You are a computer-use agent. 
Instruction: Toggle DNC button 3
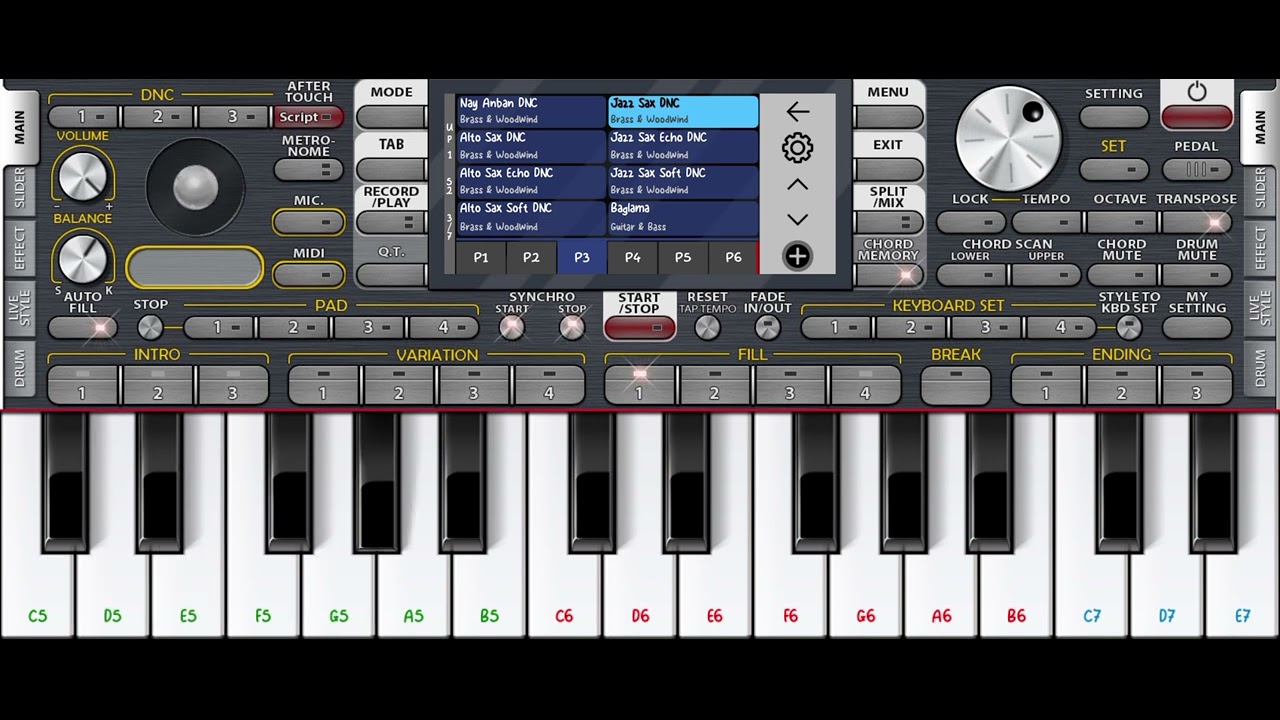pos(233,117)
